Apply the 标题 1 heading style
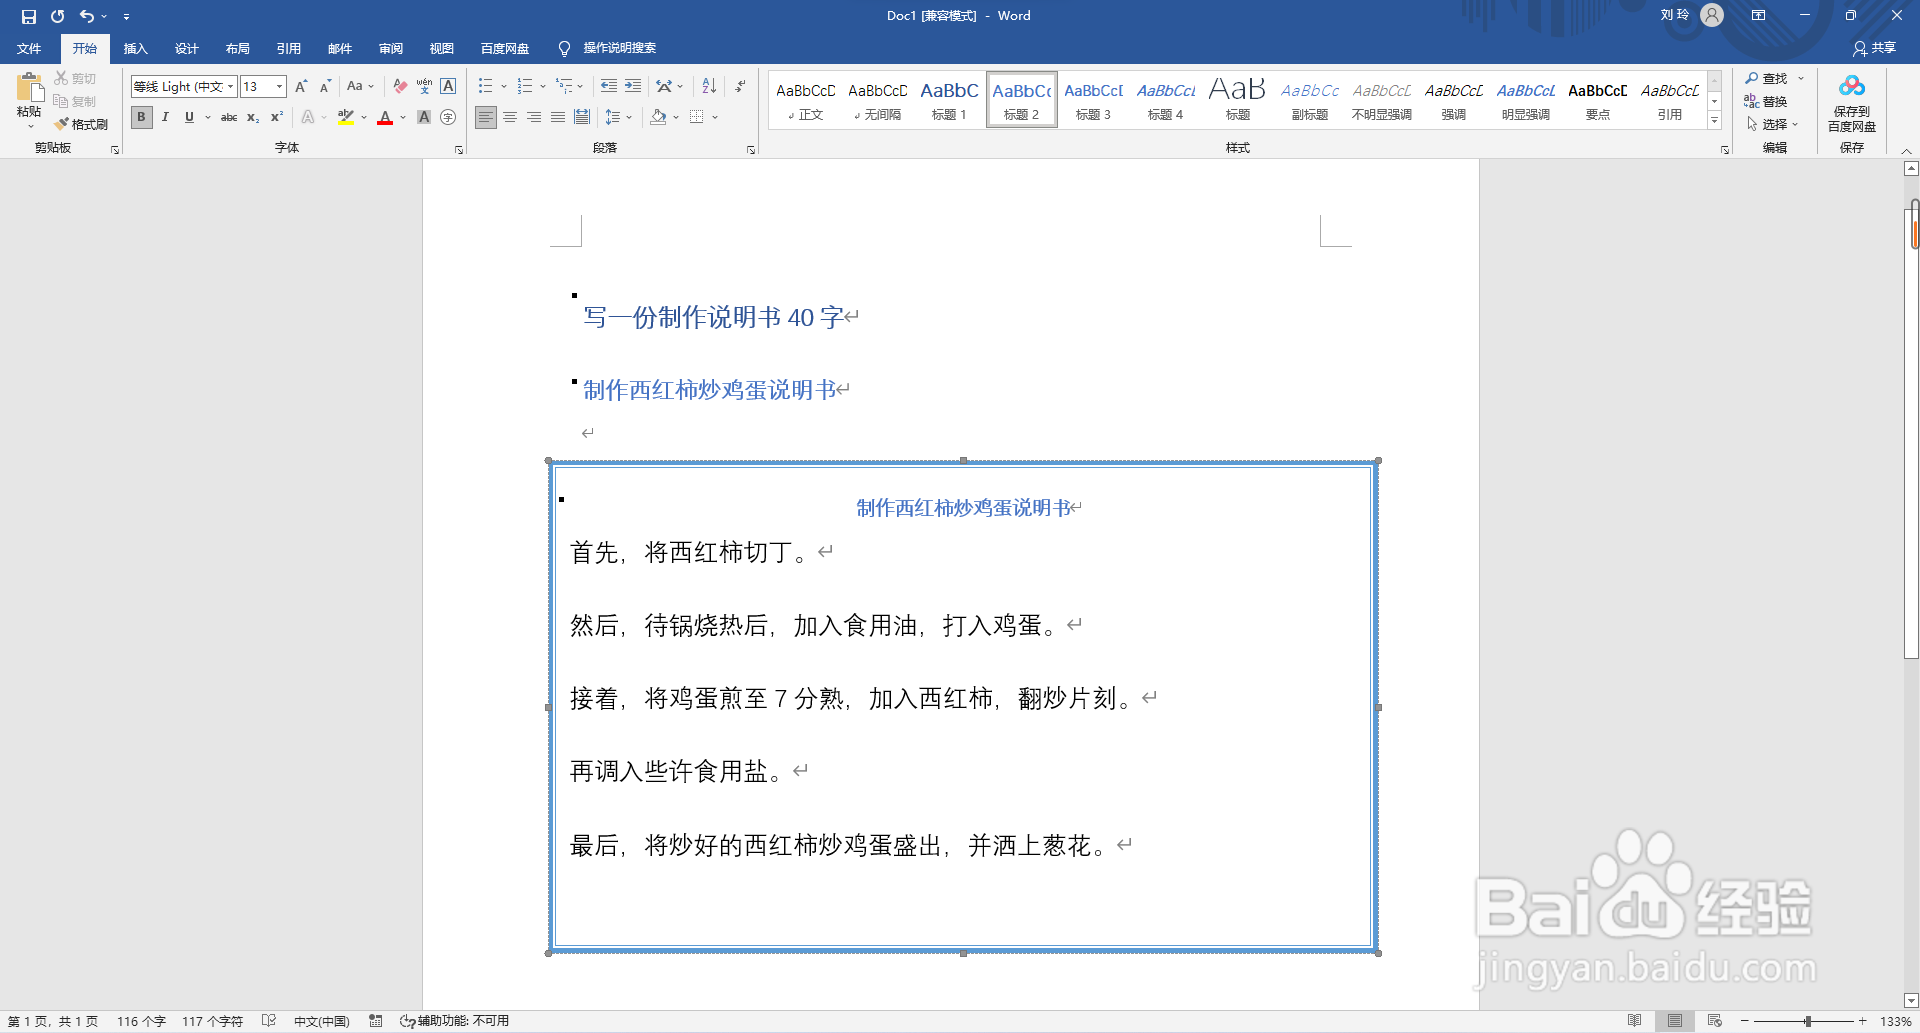 tap(949, 100)
